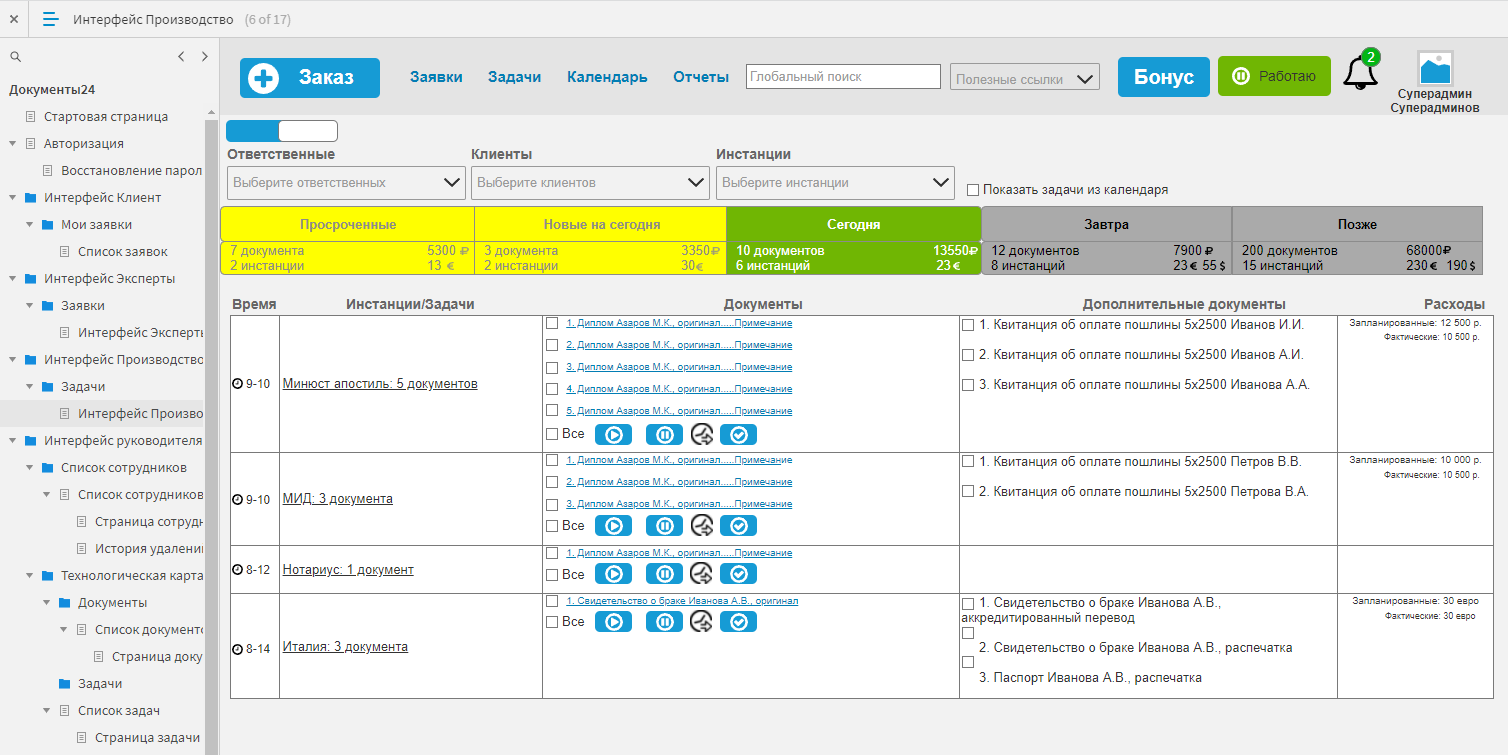Screen dimensions: 1508x755
Task: Go to next page with sidebar right arrow
Action: [x=204, y=57]
